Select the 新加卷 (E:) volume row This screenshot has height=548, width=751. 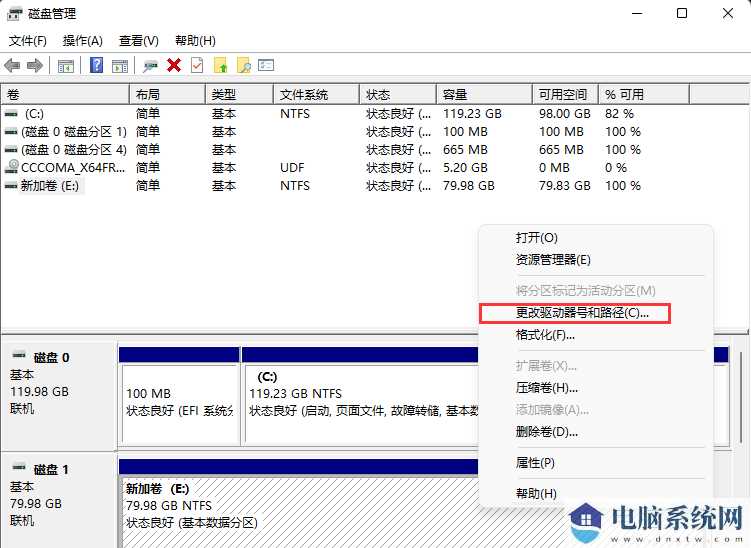[x=345, y=186]
